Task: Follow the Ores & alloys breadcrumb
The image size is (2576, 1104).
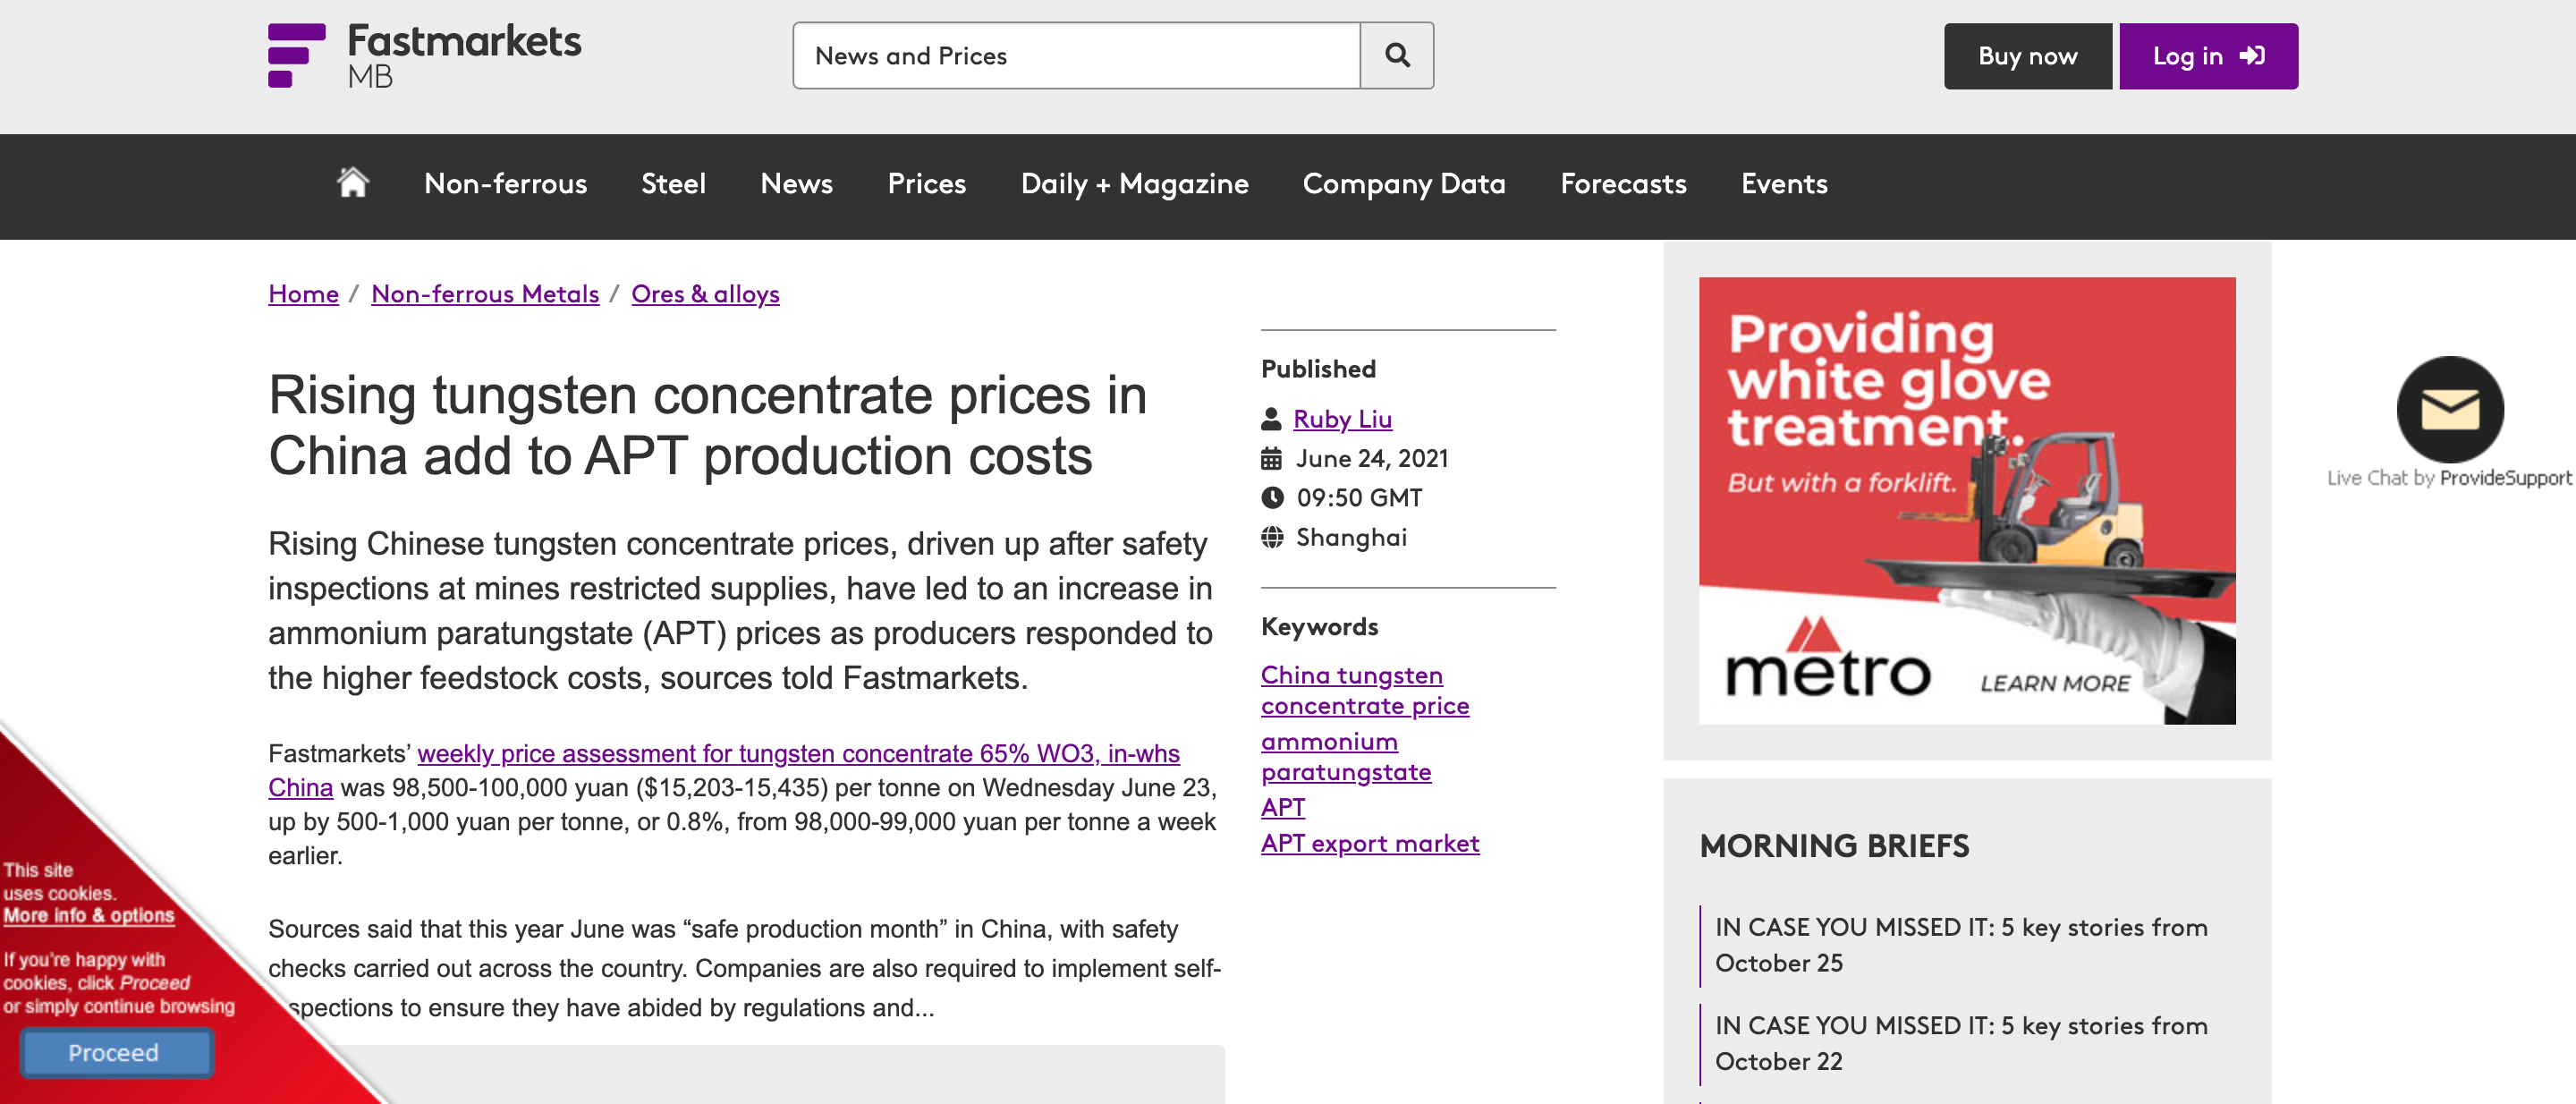Action: coord(705,294)
